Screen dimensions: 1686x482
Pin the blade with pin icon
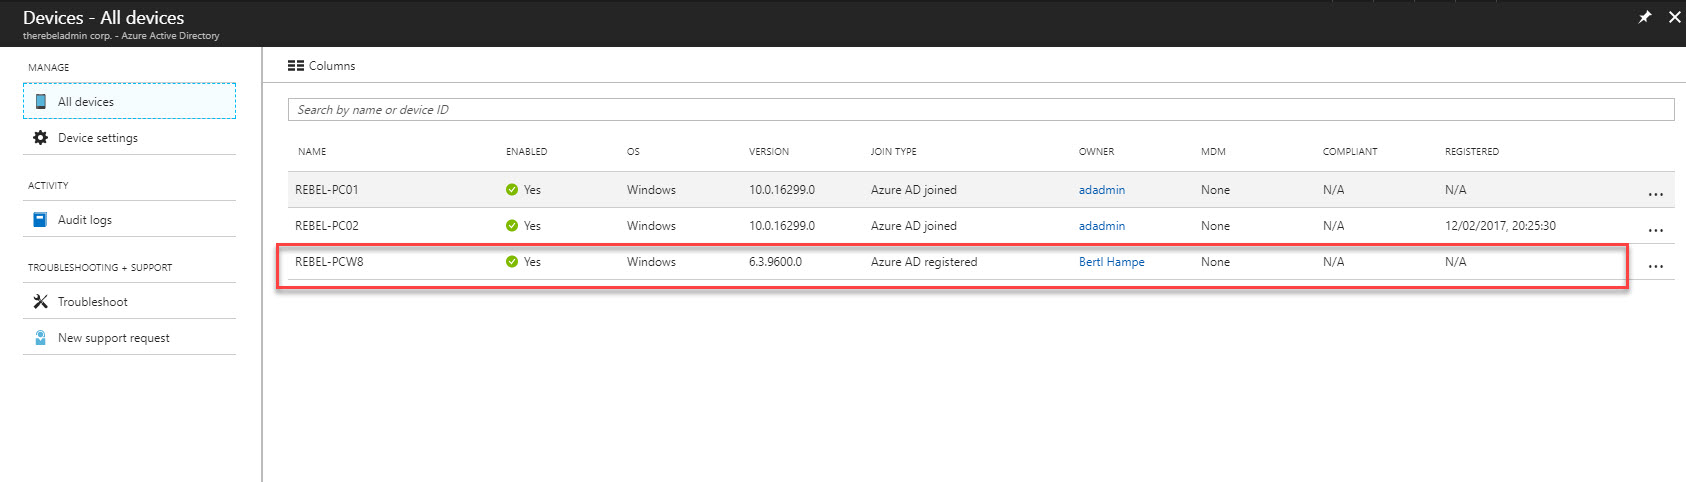point(1644,17)
